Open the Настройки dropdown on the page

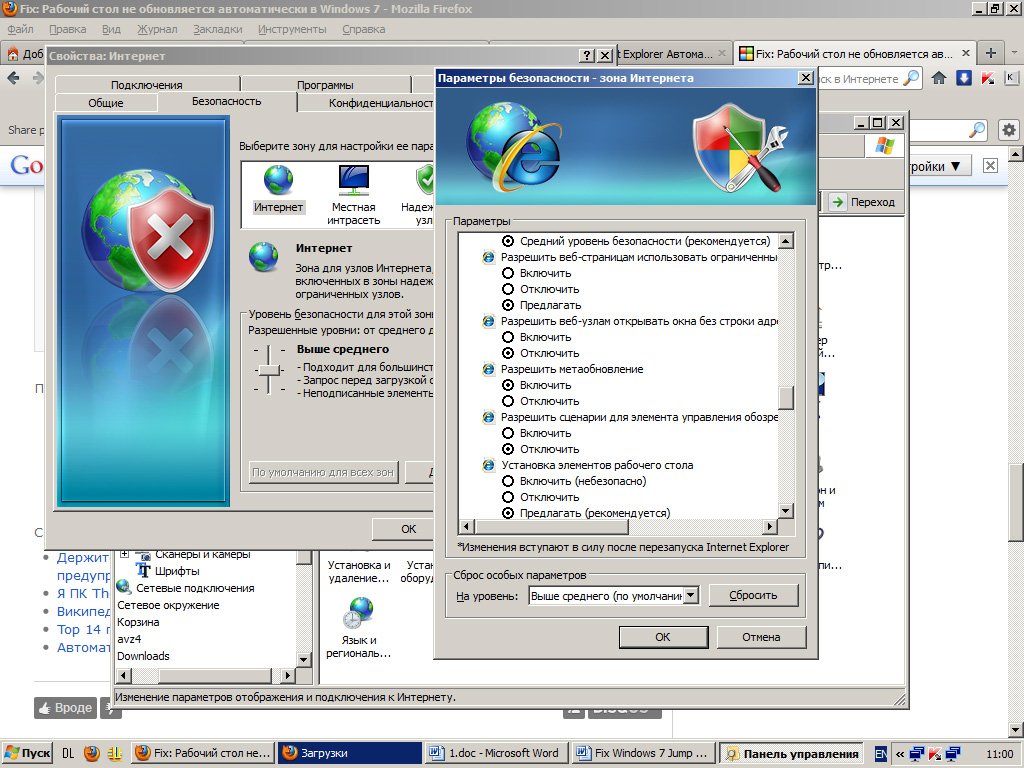click(x=938, y=166)
